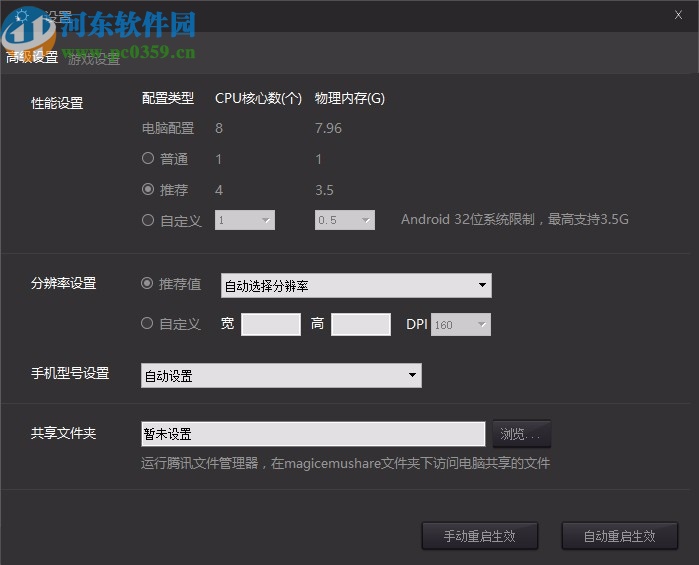Click the 配置类型 column header
Screen dimensions: 699x565
pyautogui.click(x=168, y=98)
